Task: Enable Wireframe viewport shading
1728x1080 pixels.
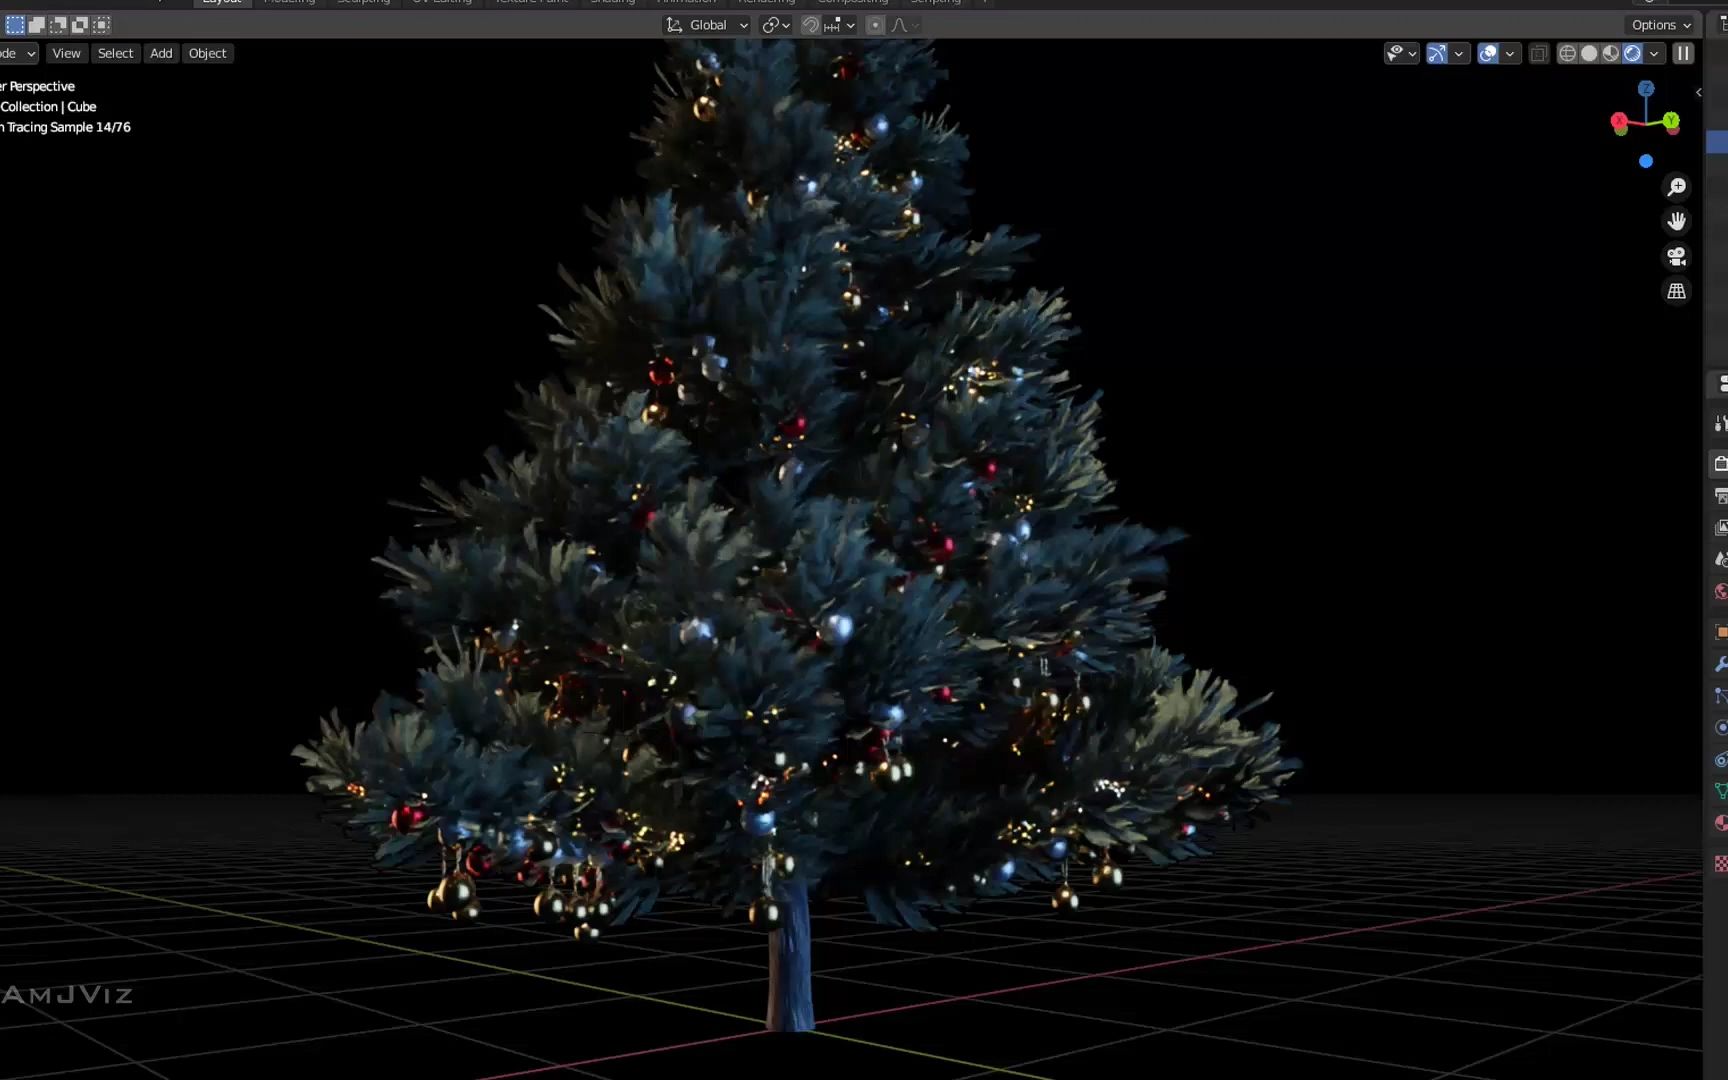Action: tap(1567, 53)
